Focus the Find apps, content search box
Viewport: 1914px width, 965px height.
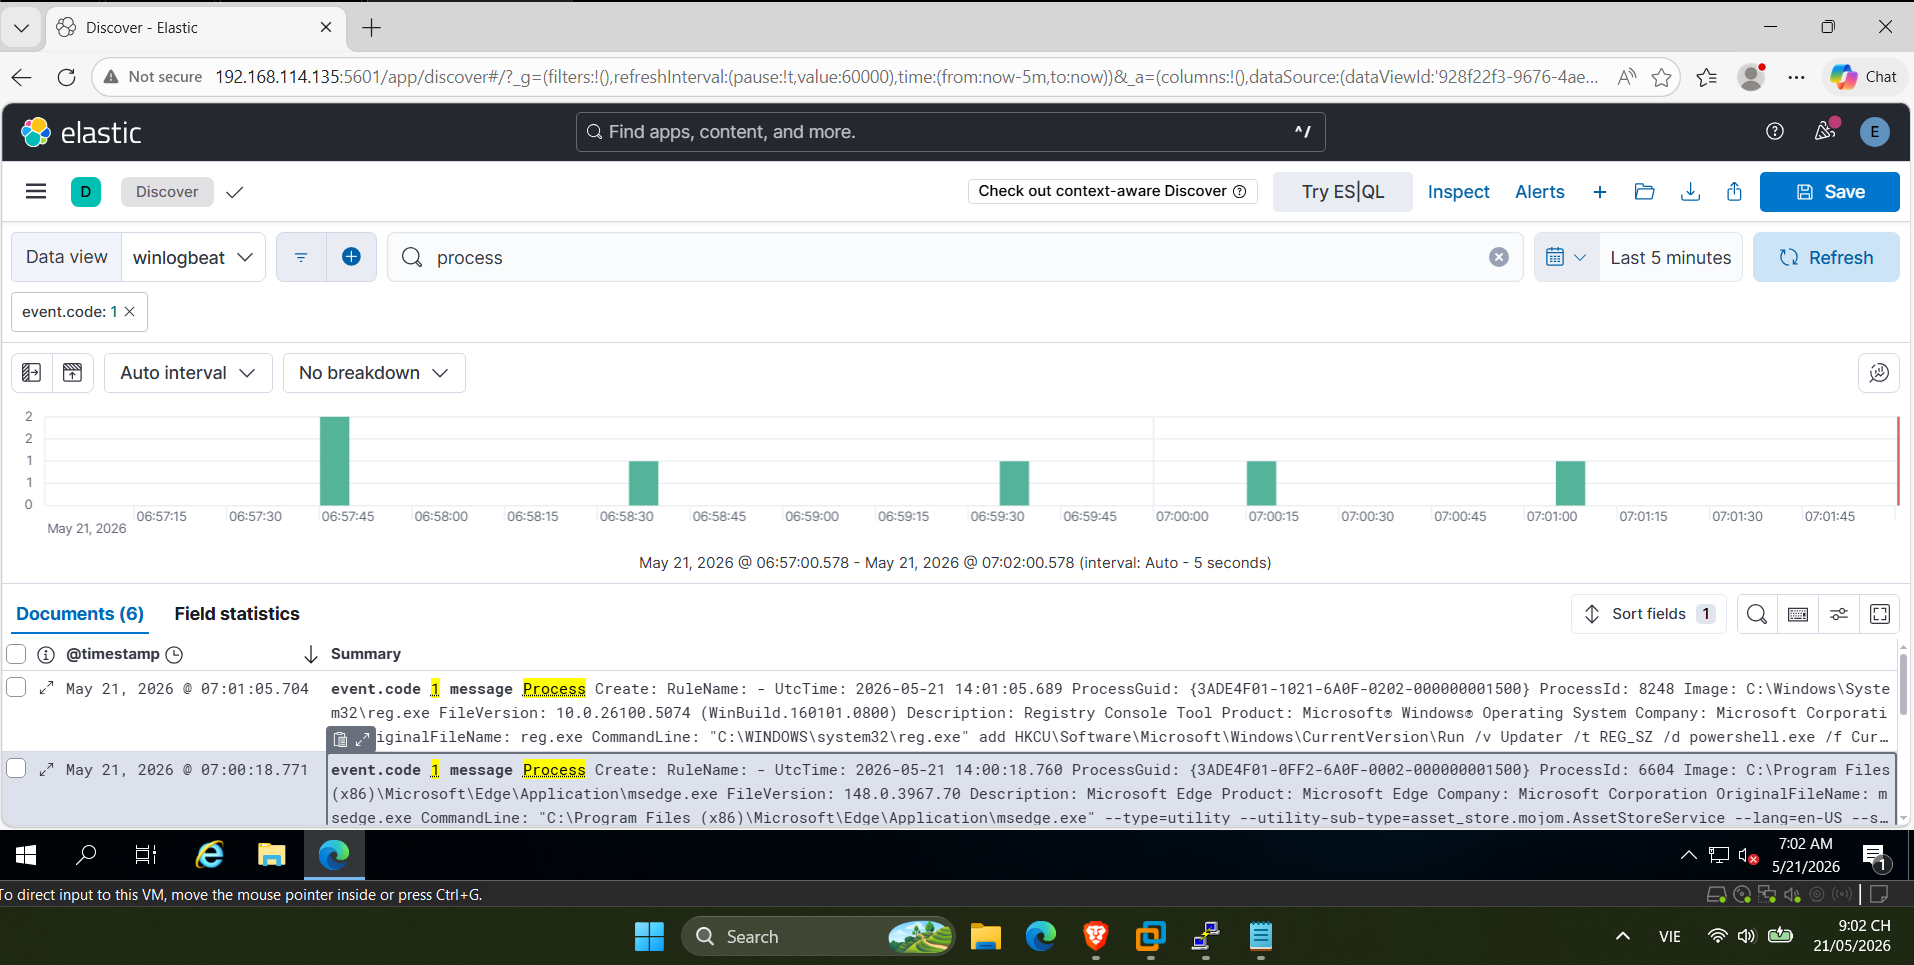950,132
